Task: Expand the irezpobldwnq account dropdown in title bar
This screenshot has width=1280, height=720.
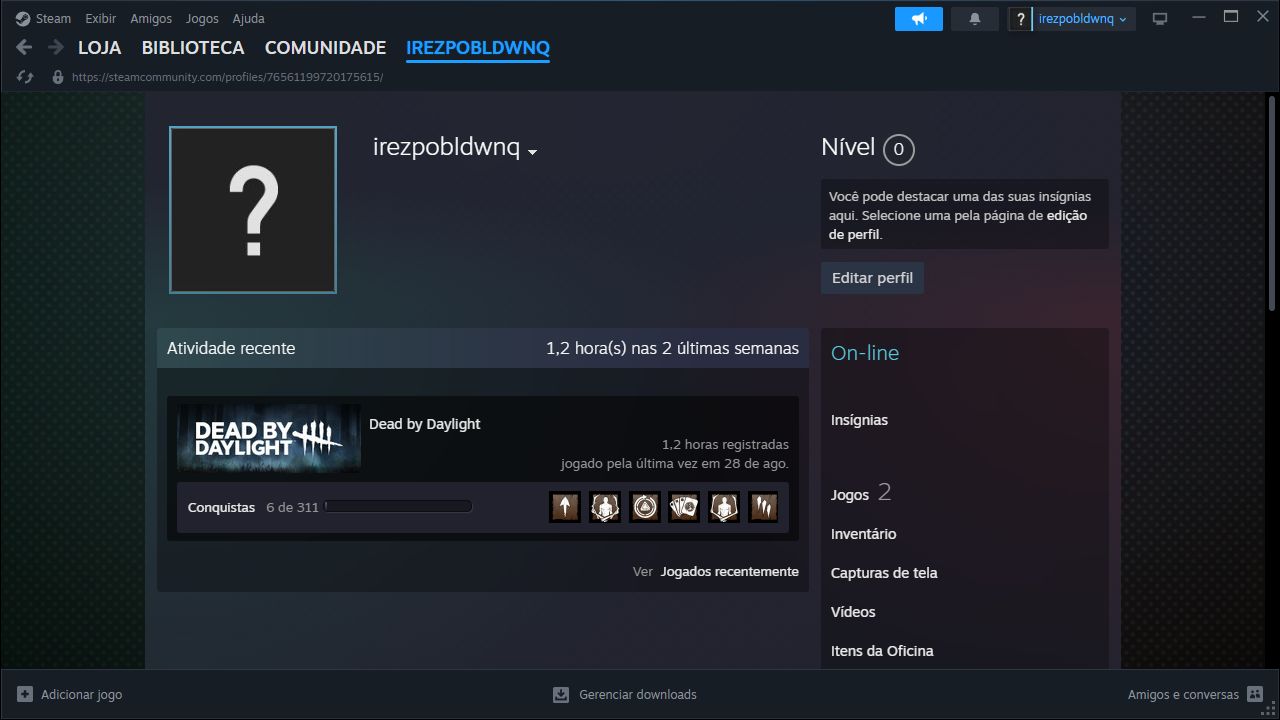Action: [1083, 19]
